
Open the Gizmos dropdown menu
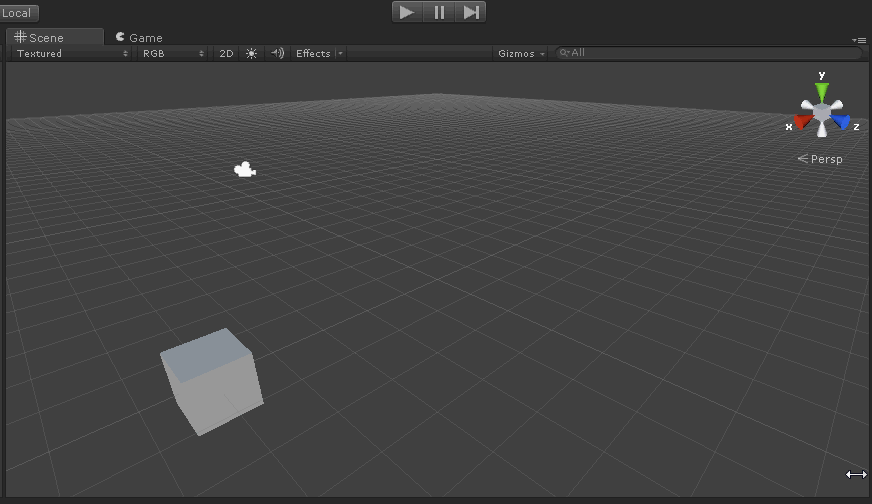521,53
